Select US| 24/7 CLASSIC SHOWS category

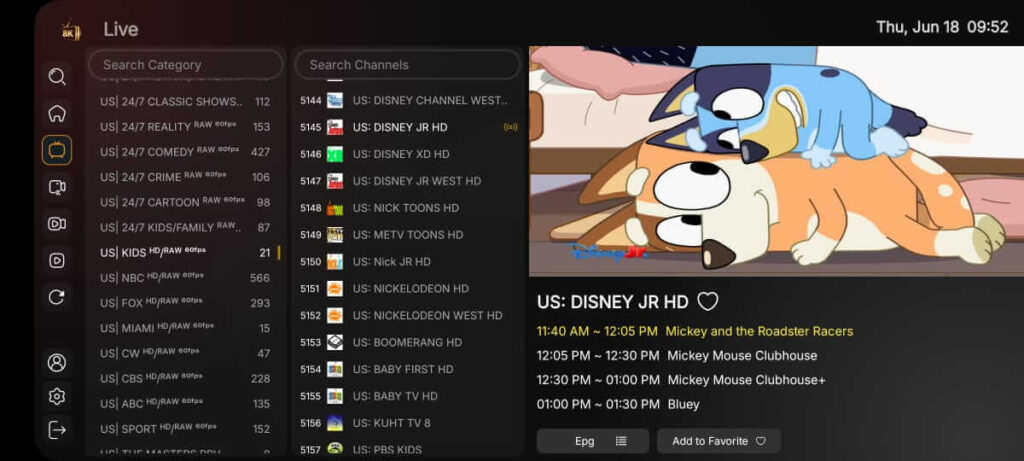pyautogui.click(x=185, y=102)
